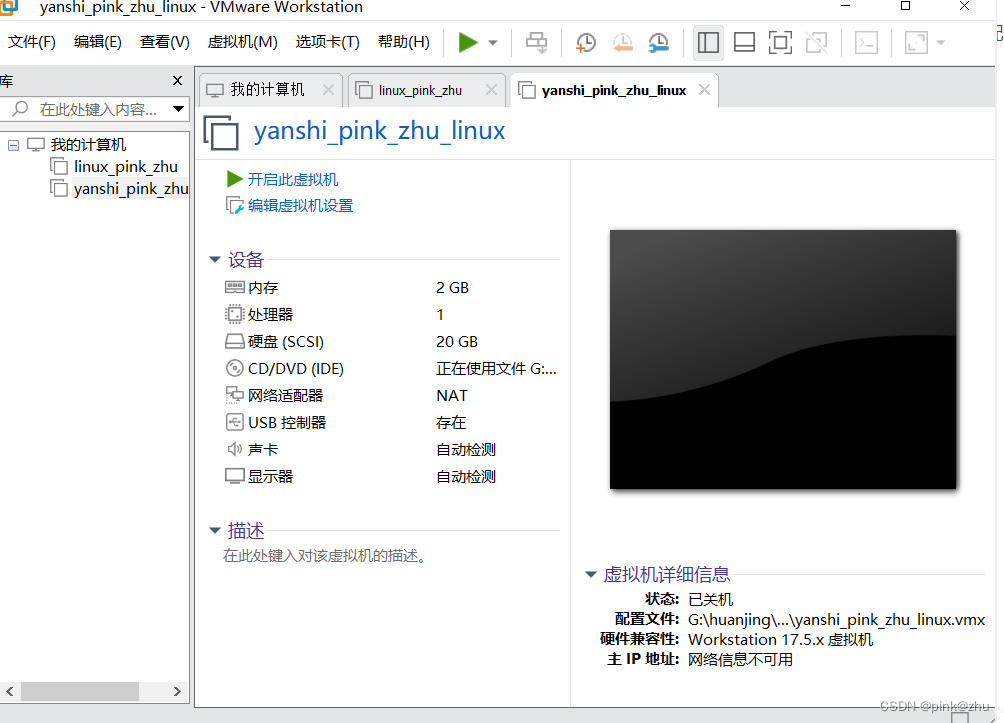Open the stretch display dropdown arrow
This screenshot has width=1004, height=723.
click(x=941, y=43)
